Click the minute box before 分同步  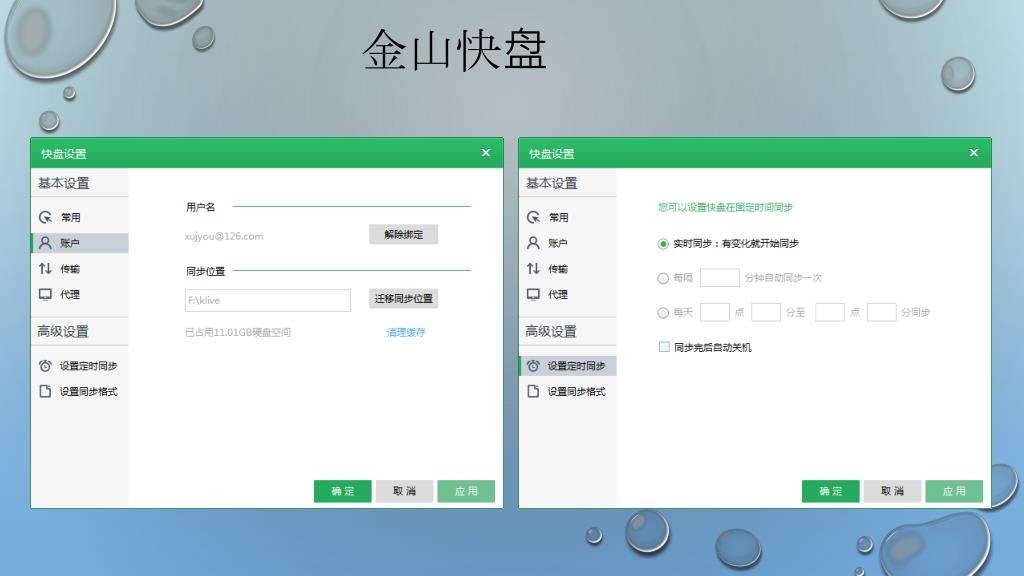(882, 312)
